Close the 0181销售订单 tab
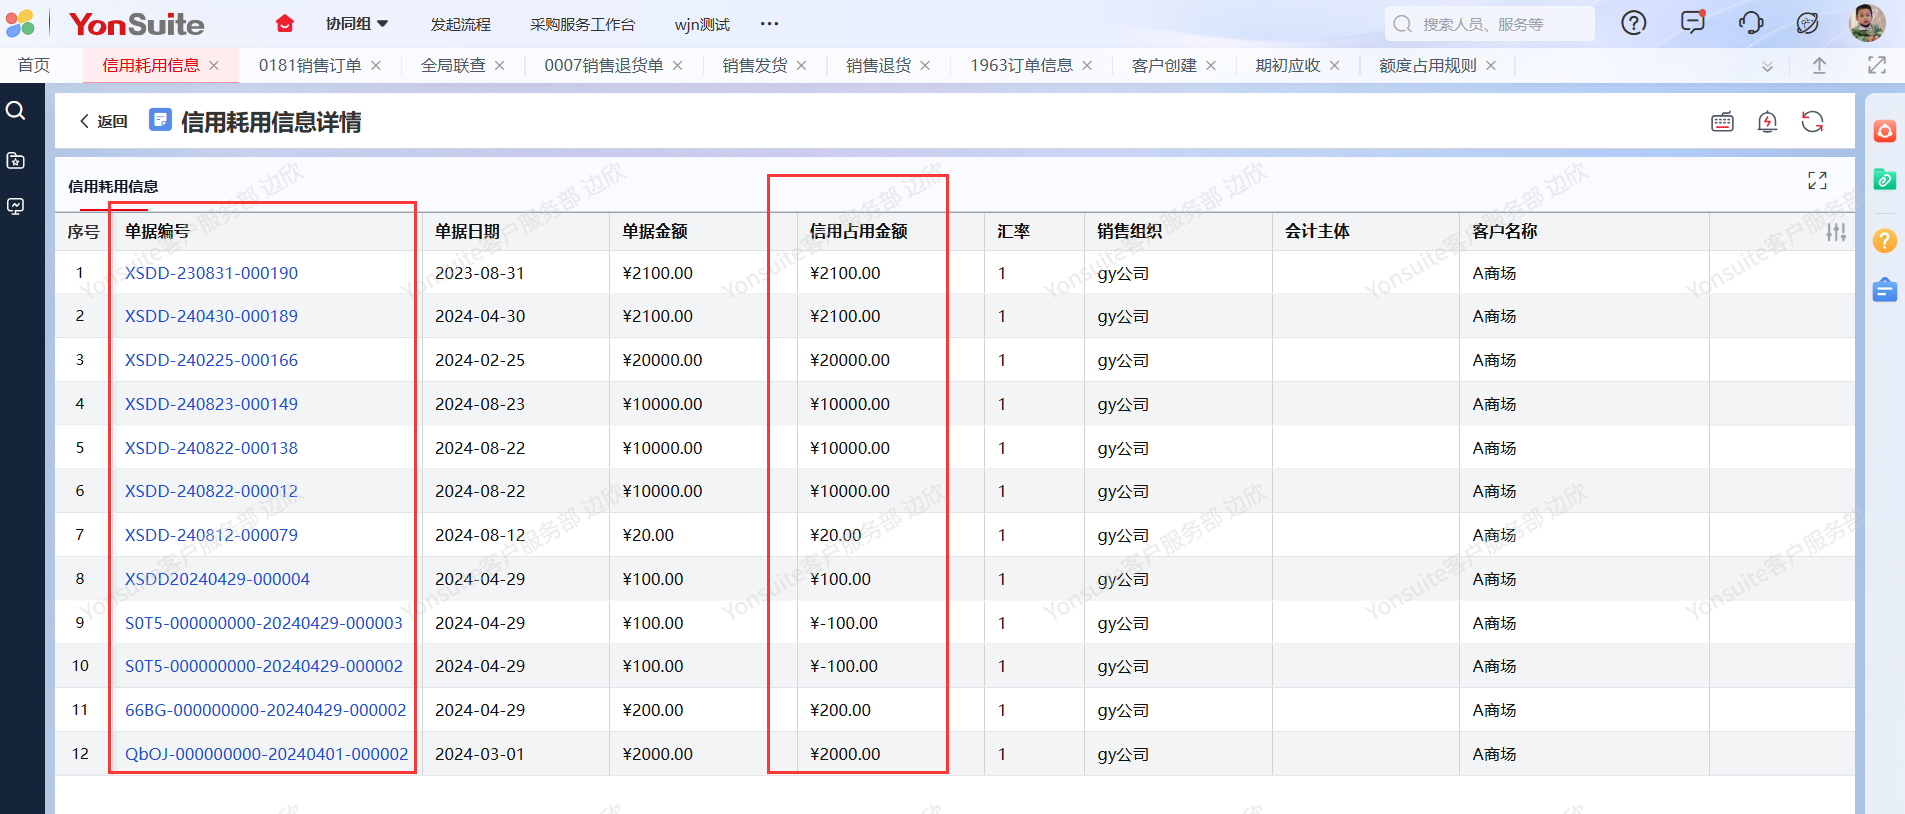This screenshot has width=1905, height=814. pos(376,66)
